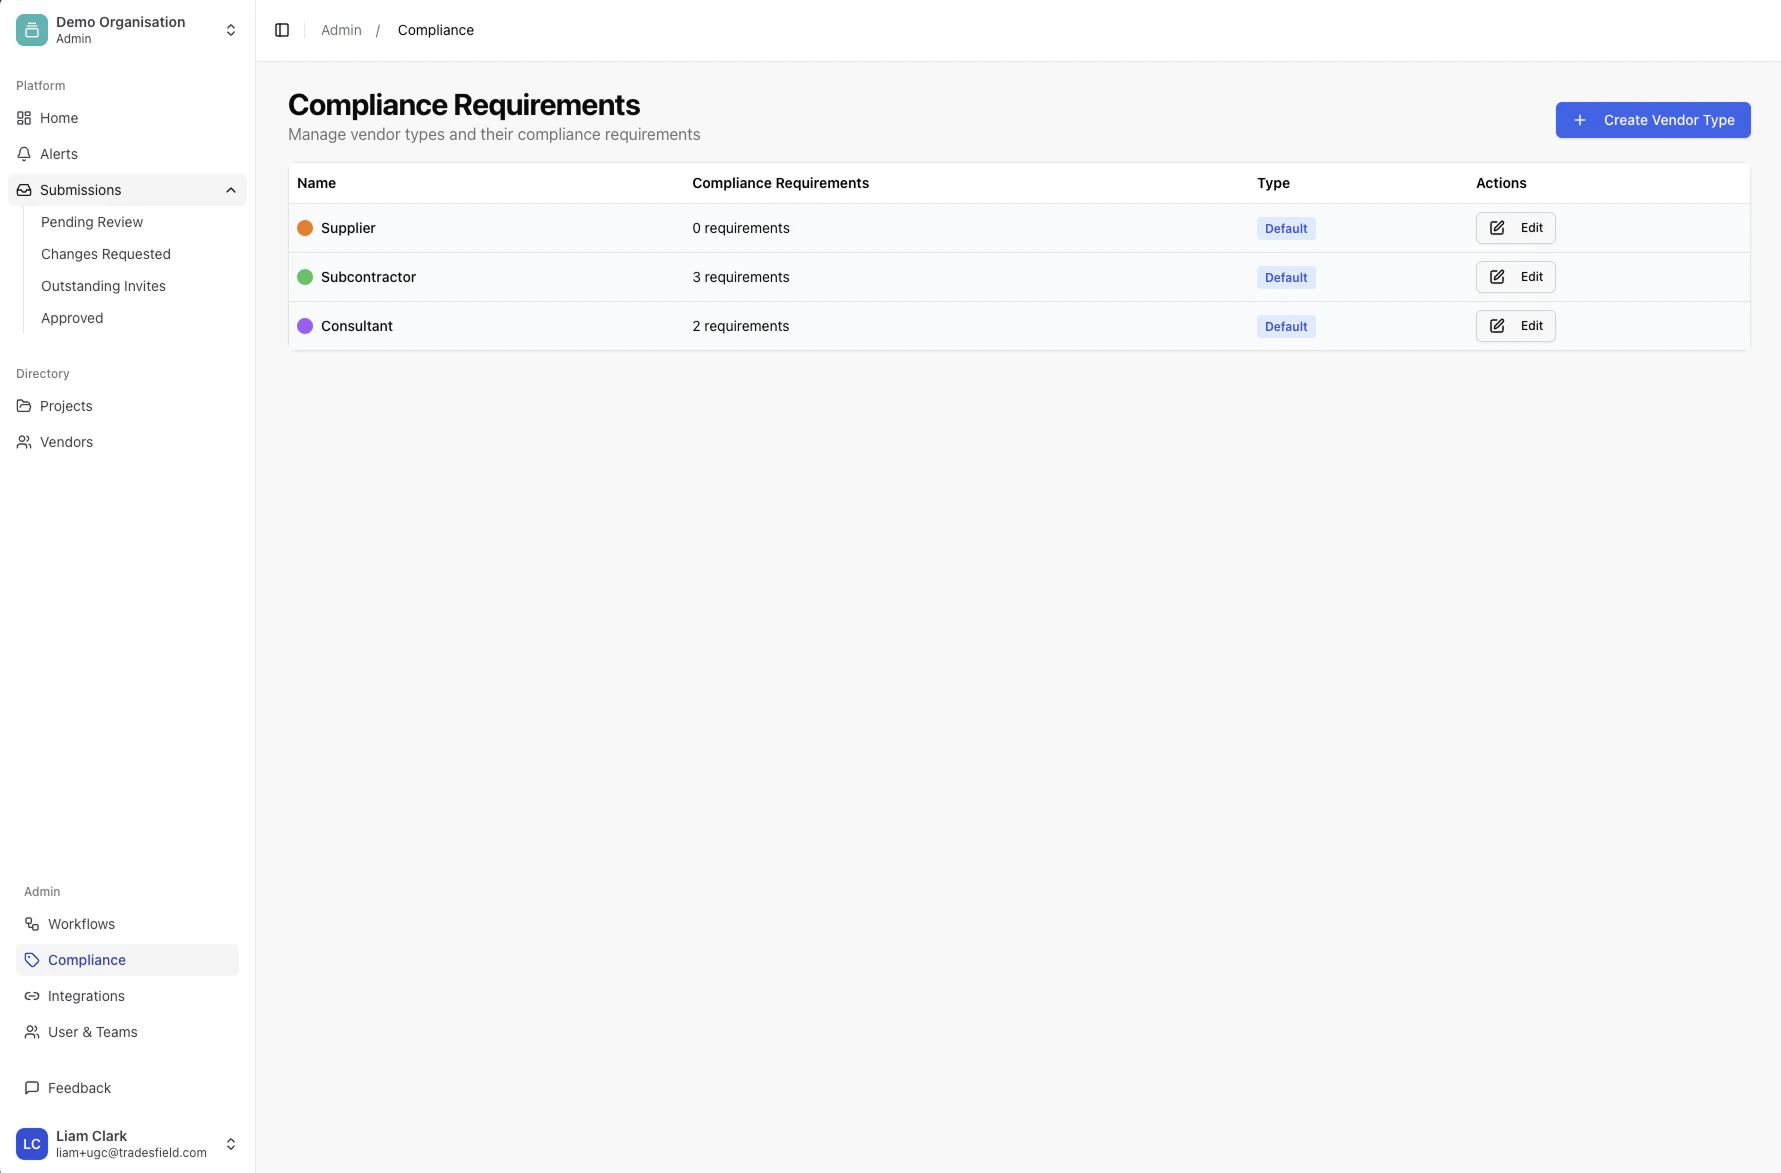Open the Integrations link icon

[x=31, y=995]
